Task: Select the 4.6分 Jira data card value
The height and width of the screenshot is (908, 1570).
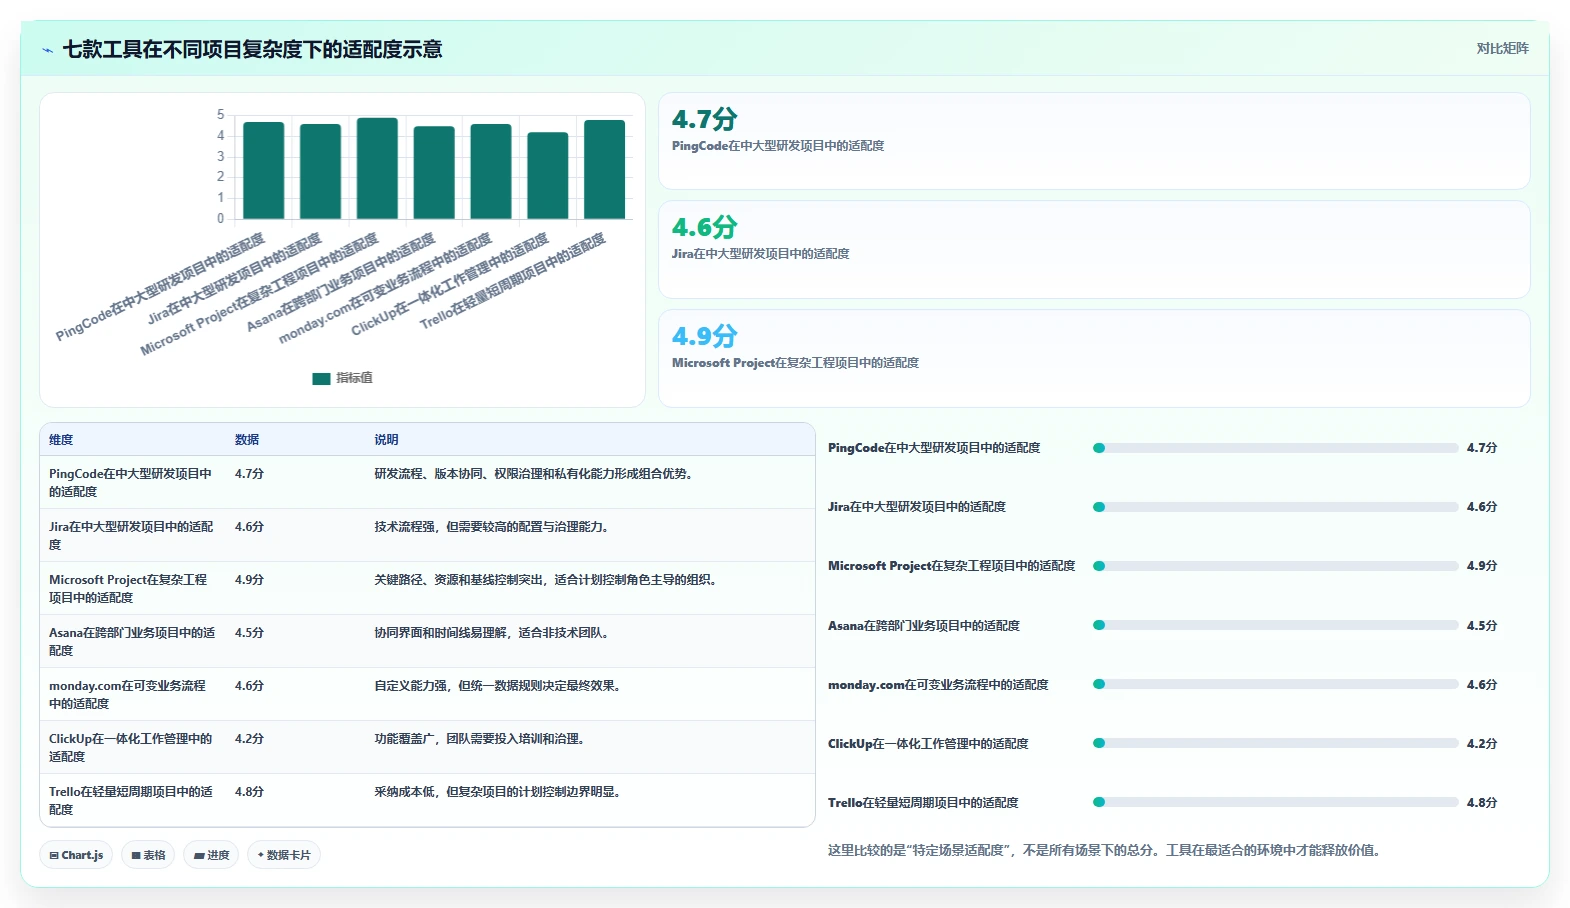Action: tap(704, 227)
